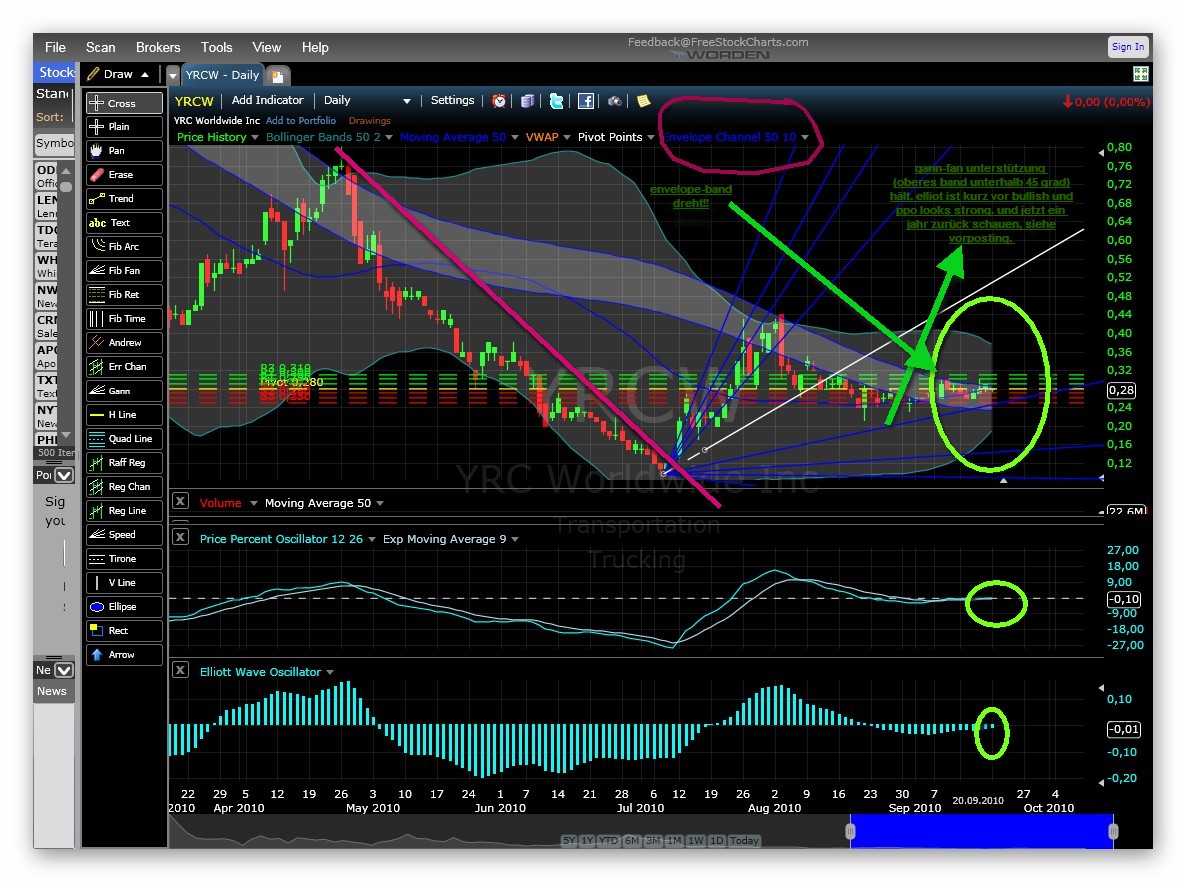This screenshot has width=1186, height=882.
Task: Pick the Erase drawing tool
Action: point(124,175)
